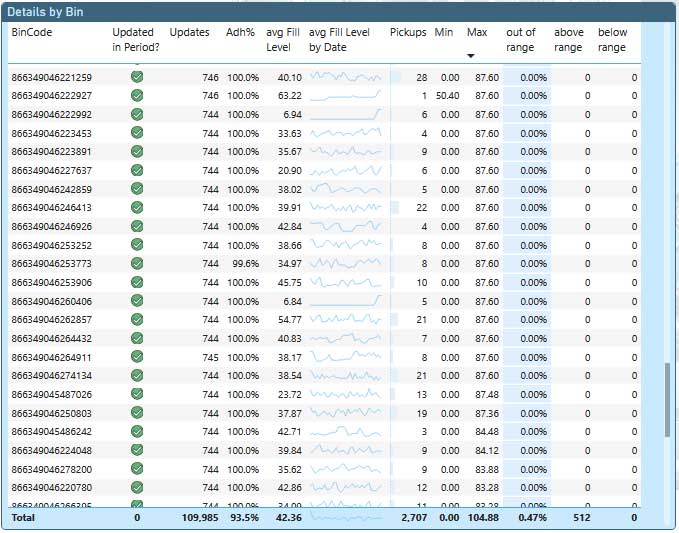Sort by the Pickups column header
This screenshot has height=533, width=679.
tap(408, 33)
